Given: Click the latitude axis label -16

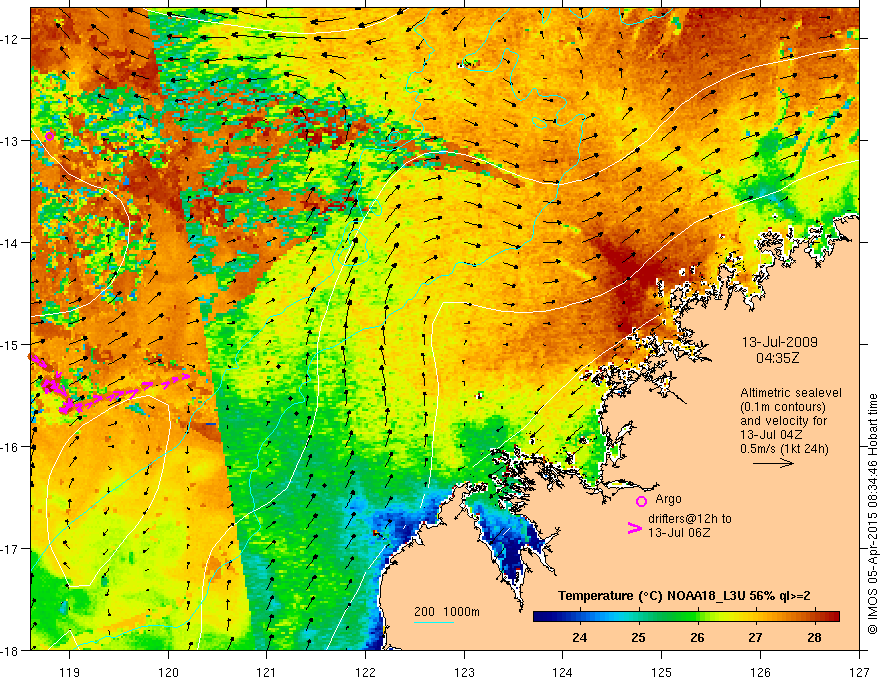Looking at the screenshot, I should coord(11,446).
